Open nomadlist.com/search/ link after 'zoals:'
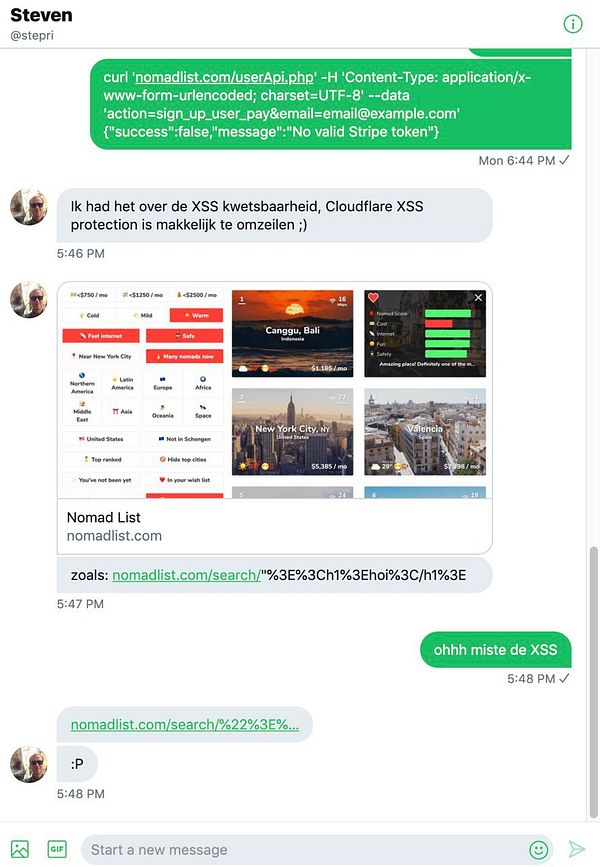 point(186,575)
